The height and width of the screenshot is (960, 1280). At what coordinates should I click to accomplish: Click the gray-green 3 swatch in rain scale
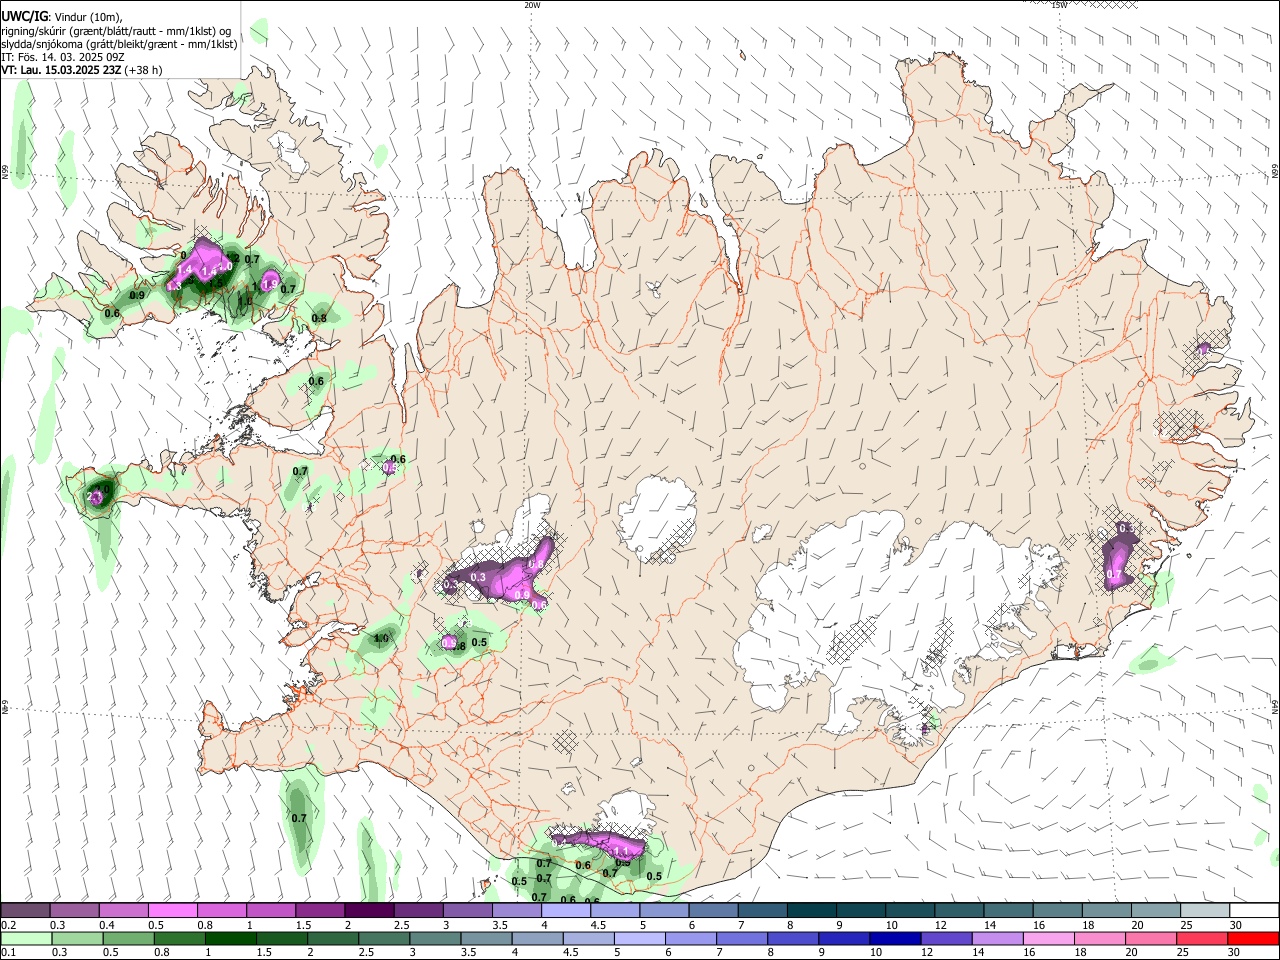pos(434,938)
